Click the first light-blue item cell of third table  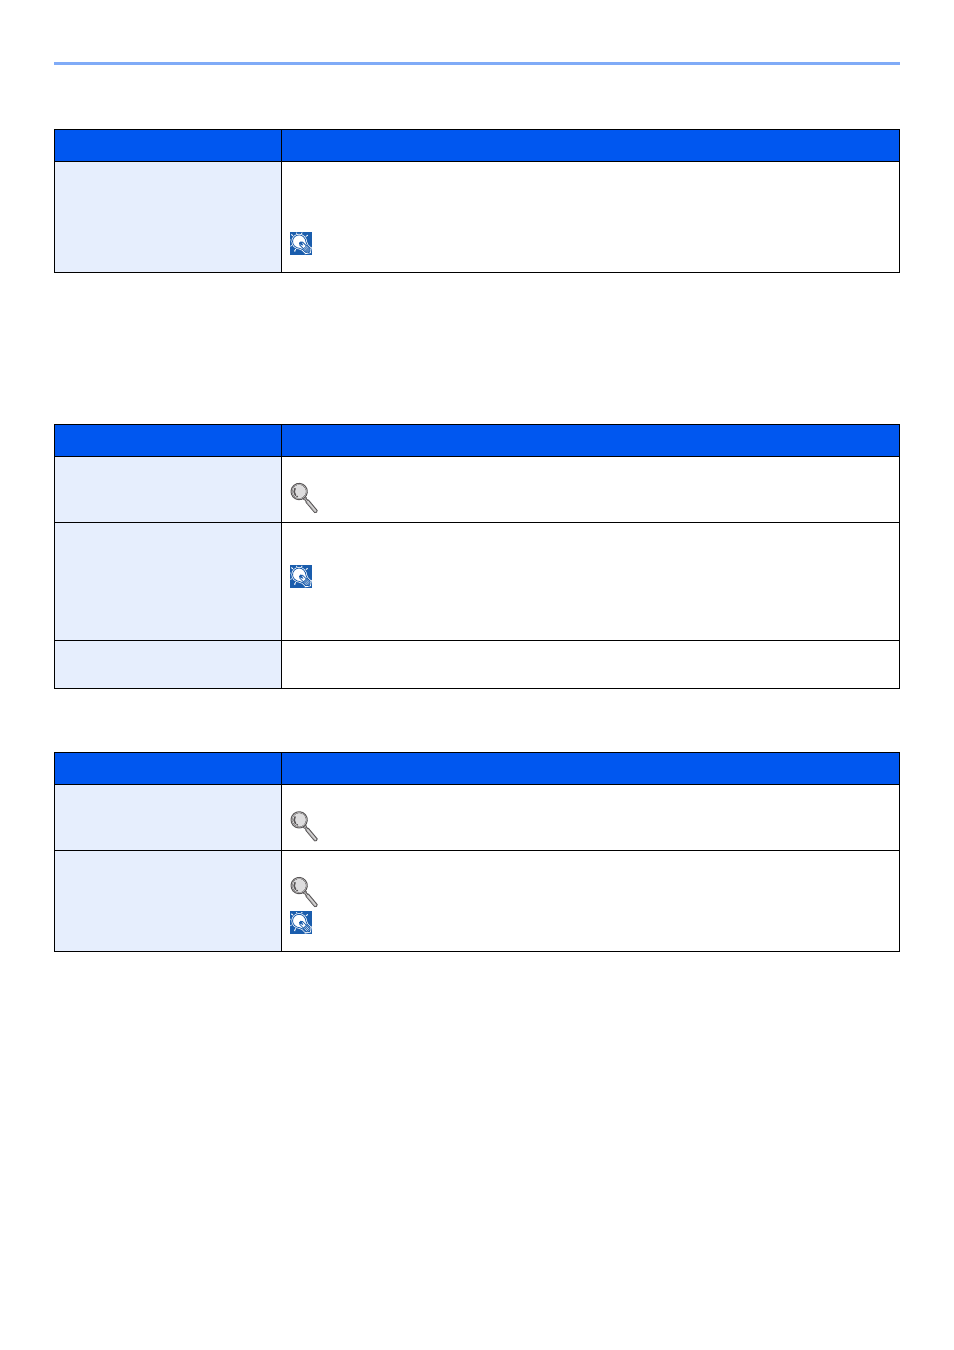(x=168, y=818)
